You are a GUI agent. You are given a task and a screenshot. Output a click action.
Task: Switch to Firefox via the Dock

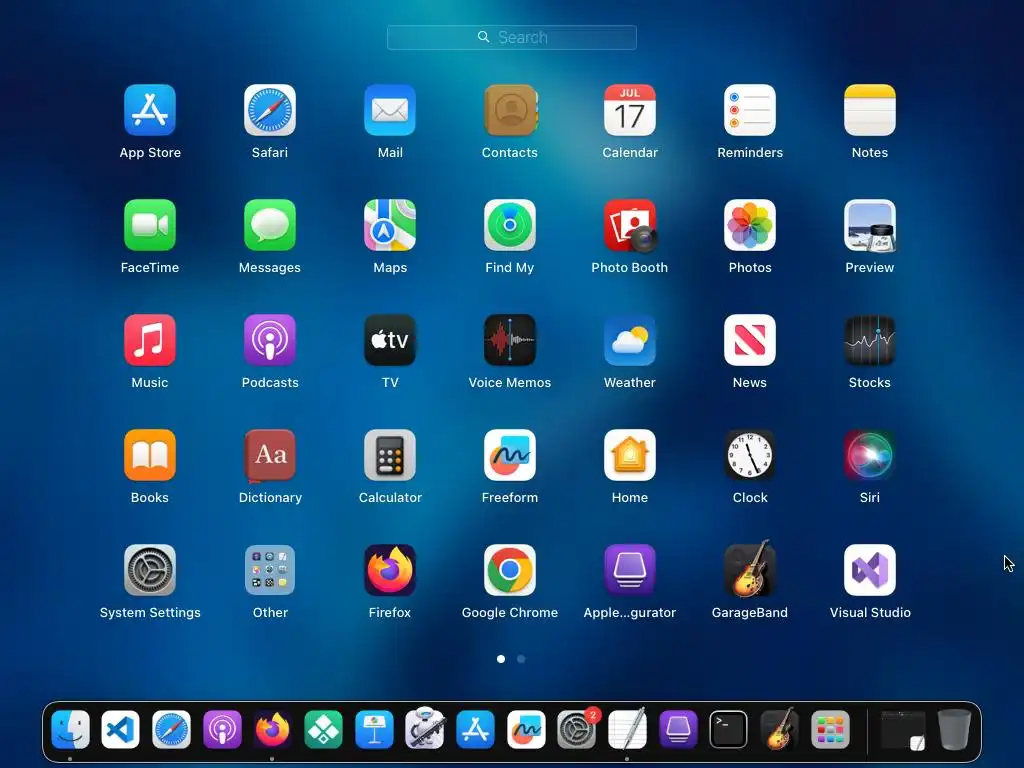pos(272,729)
